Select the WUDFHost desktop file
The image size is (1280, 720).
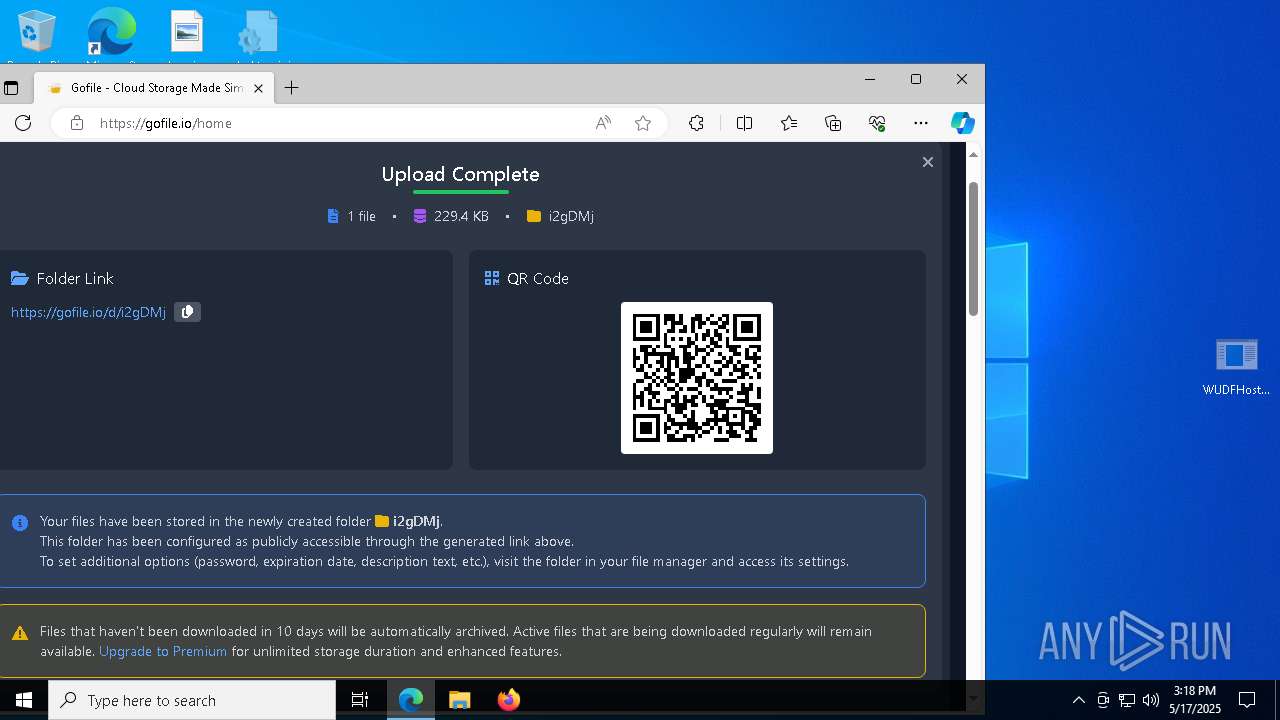1236,367
